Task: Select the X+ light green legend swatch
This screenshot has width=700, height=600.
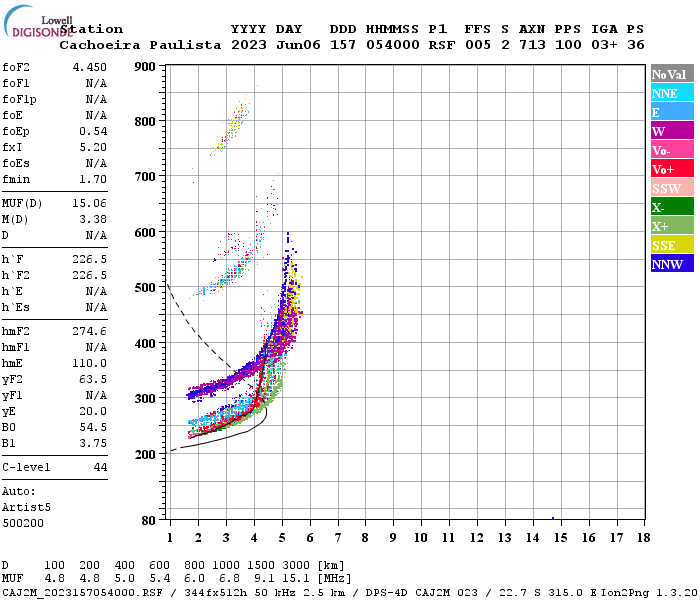Action: coord(672,226)
